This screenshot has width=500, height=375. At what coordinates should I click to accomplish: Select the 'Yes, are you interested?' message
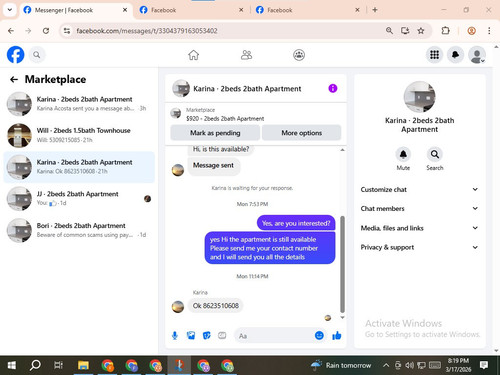tap(296, 223)
